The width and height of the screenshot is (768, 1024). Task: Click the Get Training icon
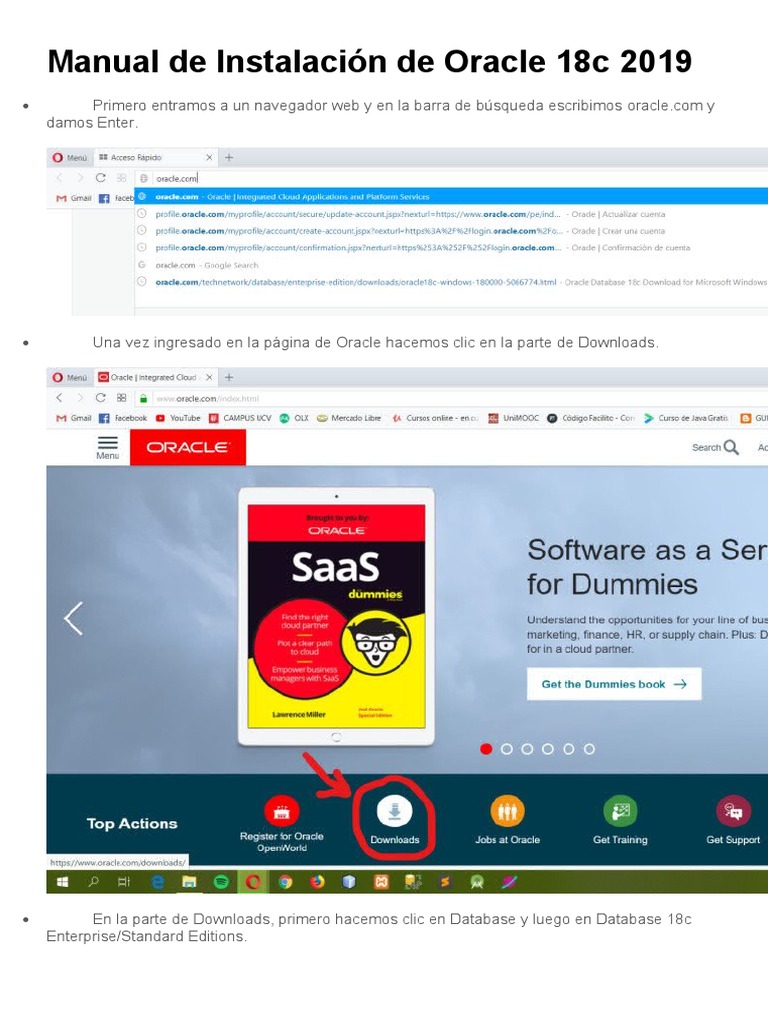coord(620,812)
